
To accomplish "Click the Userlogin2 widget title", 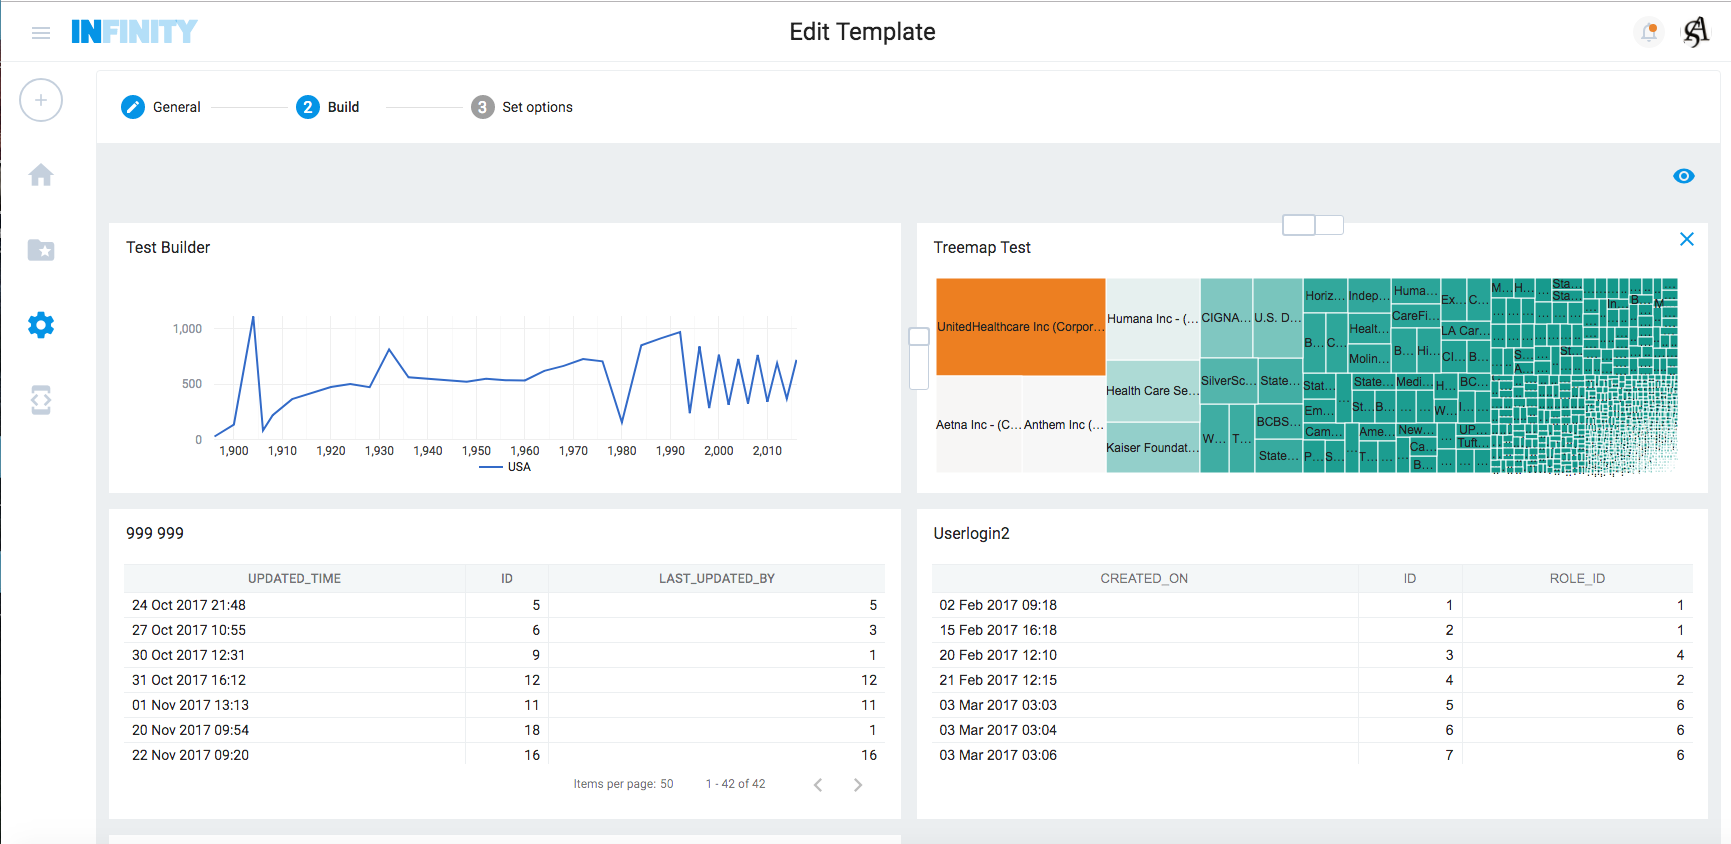I will point(971,533).
